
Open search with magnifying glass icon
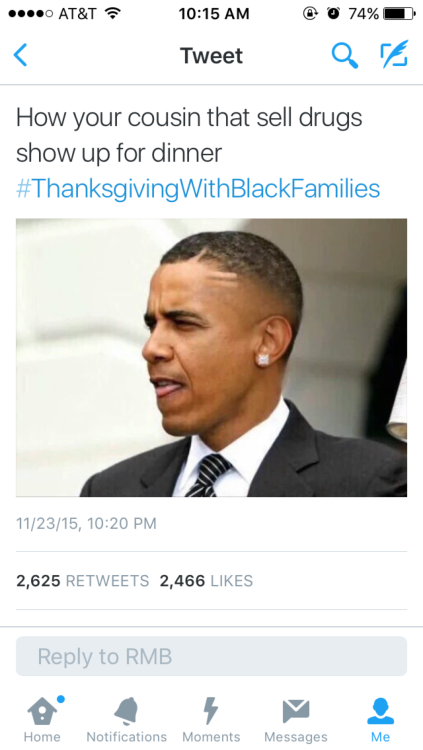click(345, 55)
